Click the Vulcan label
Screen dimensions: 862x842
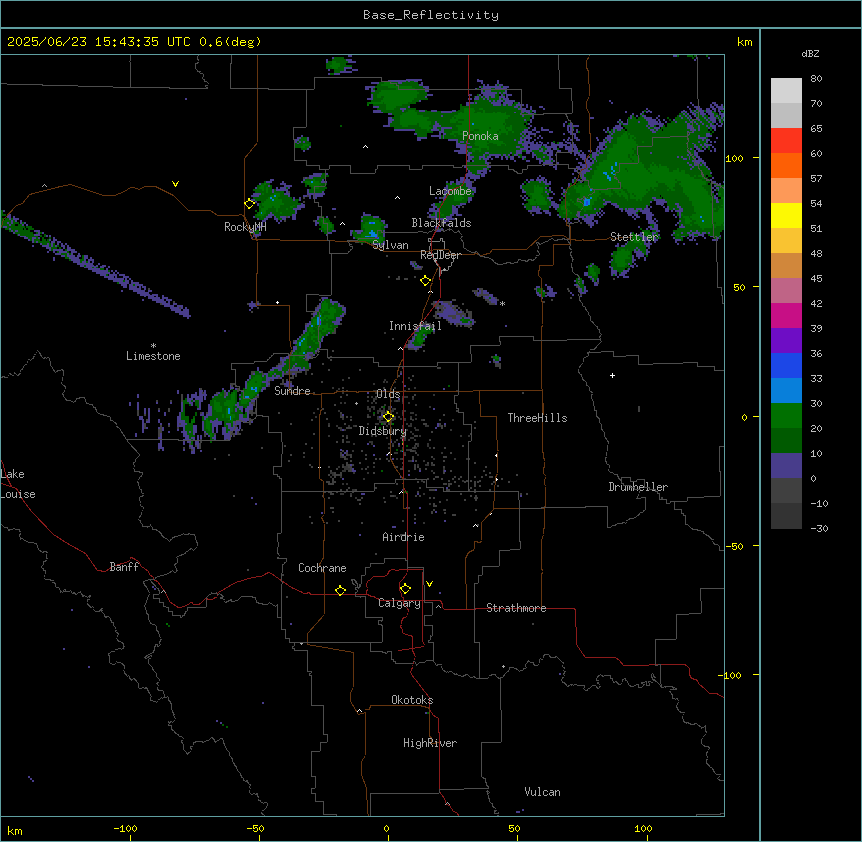point(543,792)
